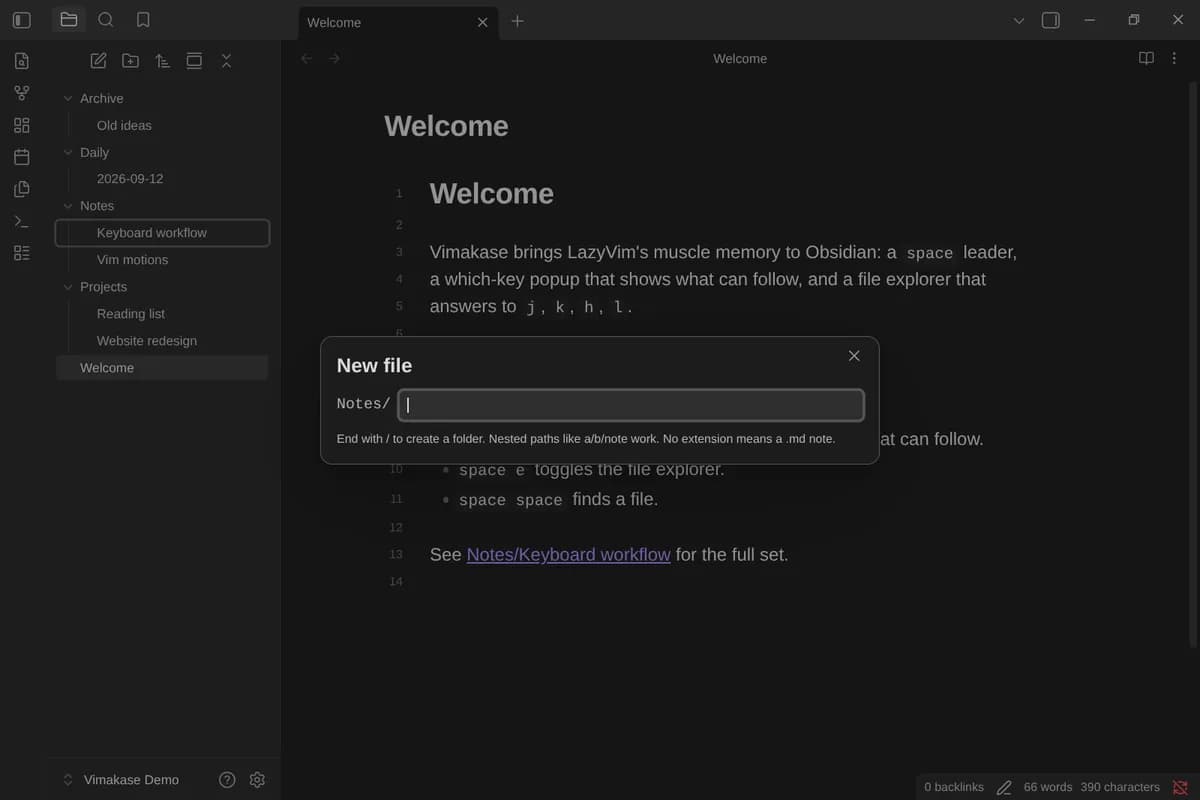Close the Welcome tab
The image size is (1200, 800).
(x=483, y=22)
